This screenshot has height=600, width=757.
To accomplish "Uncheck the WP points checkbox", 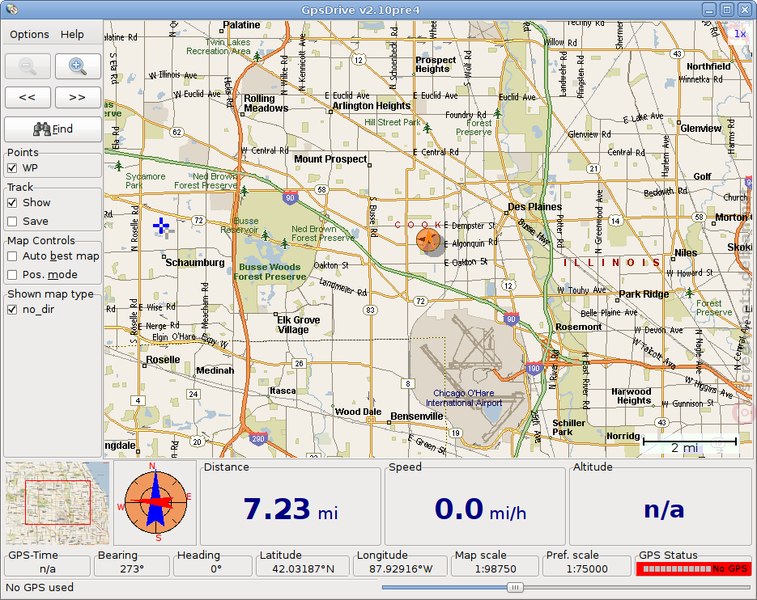I will pos(13,168).
